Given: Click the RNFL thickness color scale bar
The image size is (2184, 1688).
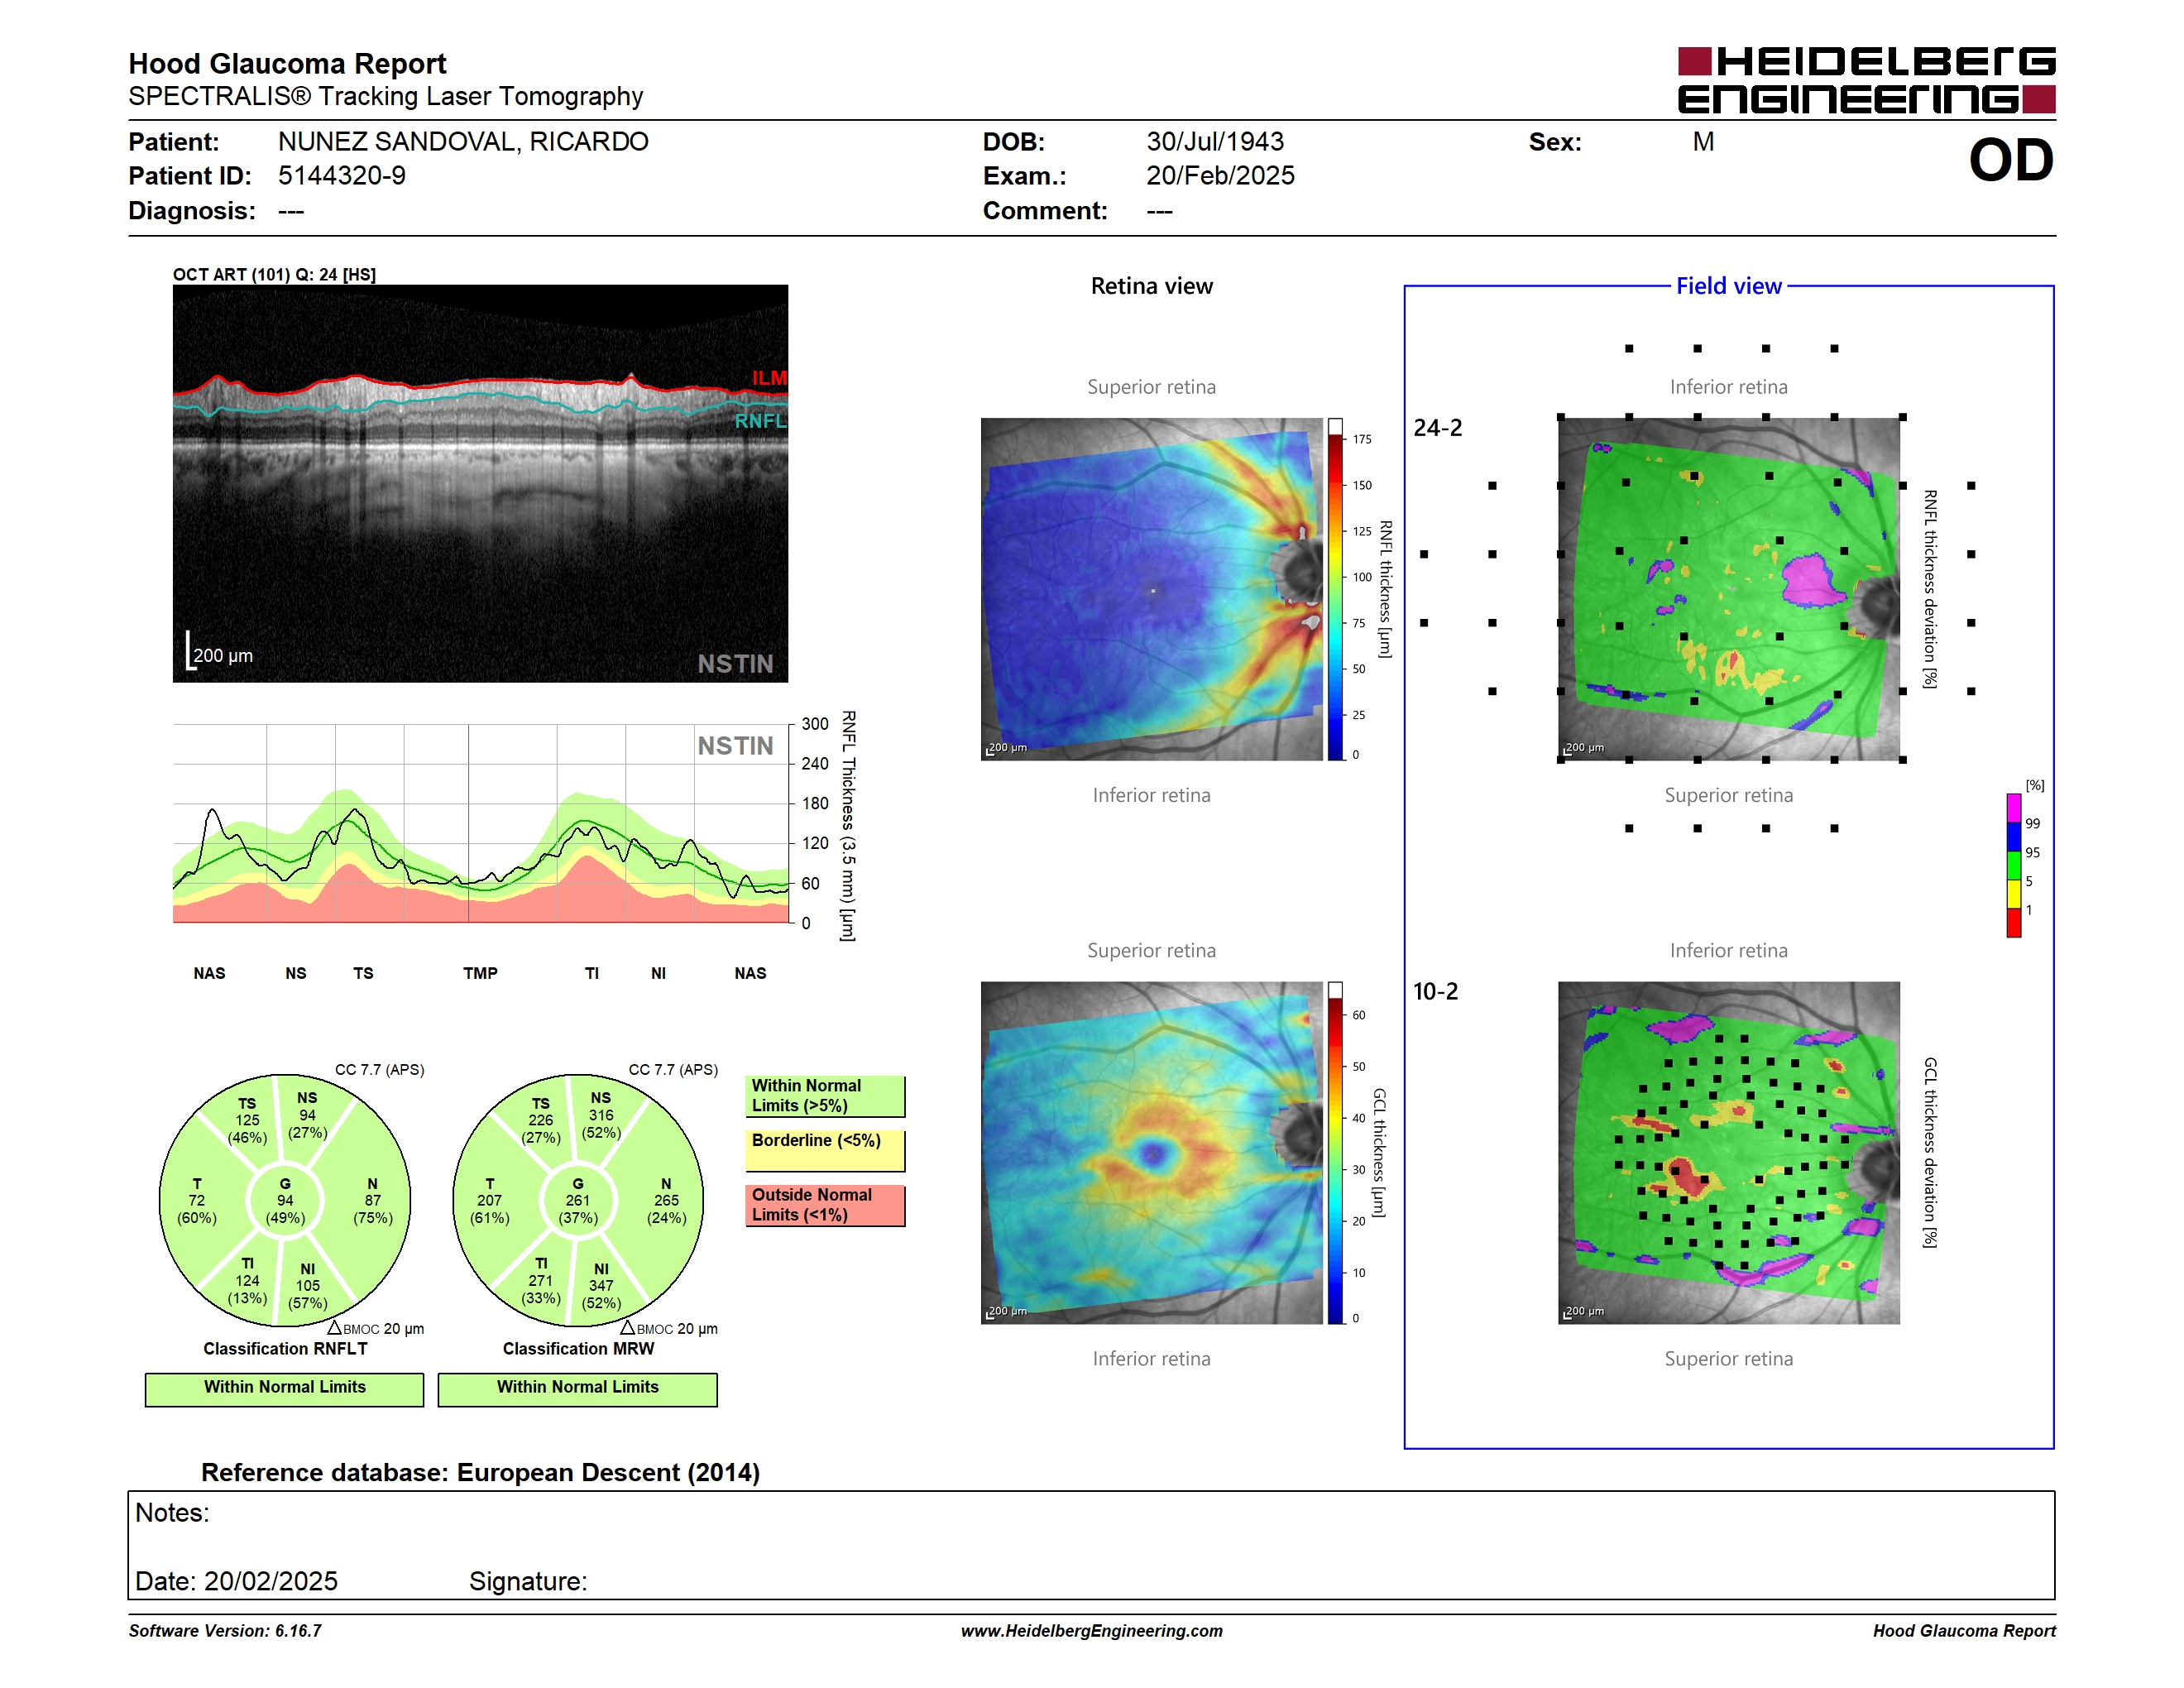Looking at the screenshot, I should point(1335,589).
